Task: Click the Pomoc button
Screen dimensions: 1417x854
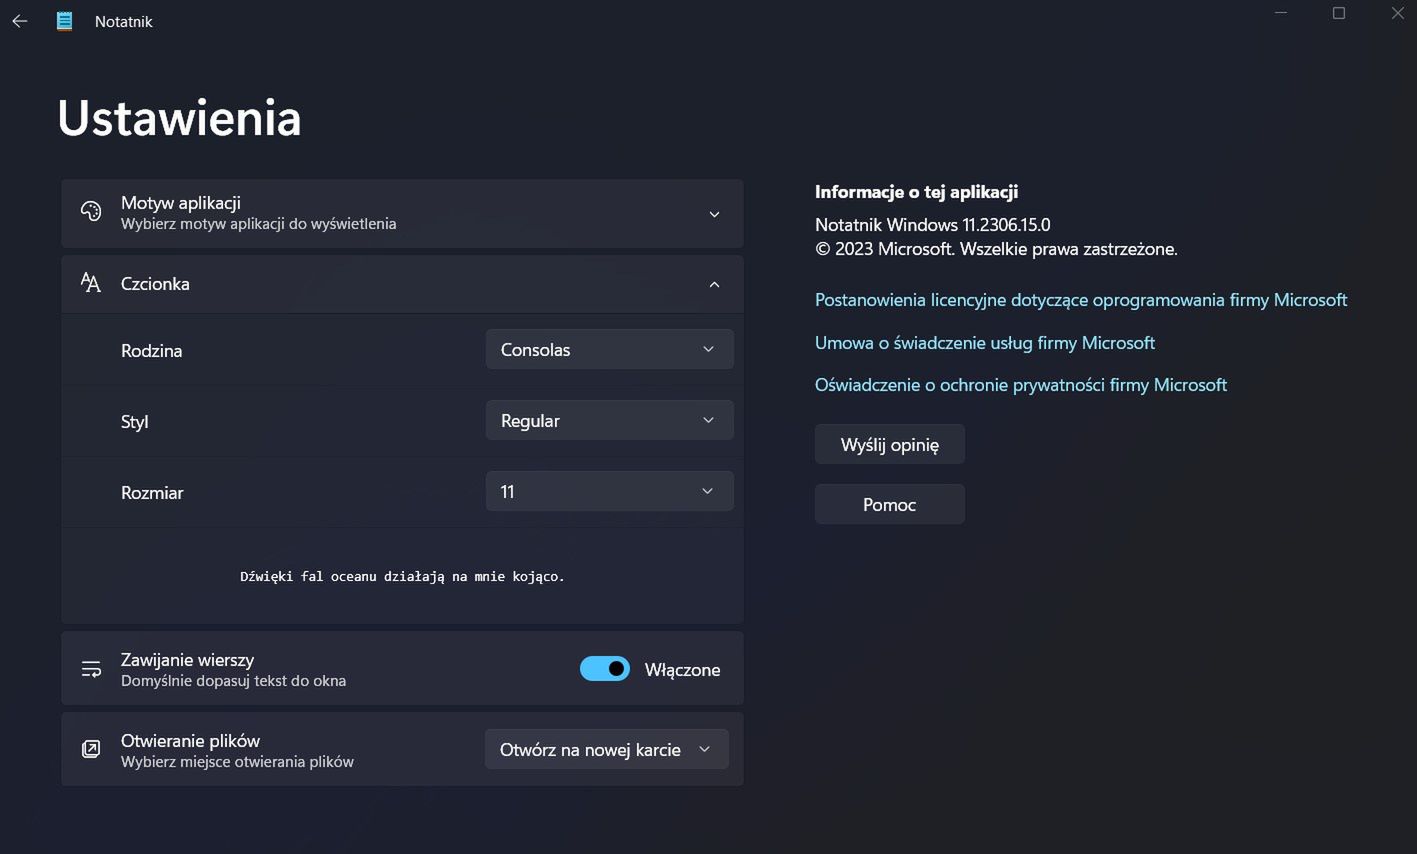Action: [x=889, y=505]
